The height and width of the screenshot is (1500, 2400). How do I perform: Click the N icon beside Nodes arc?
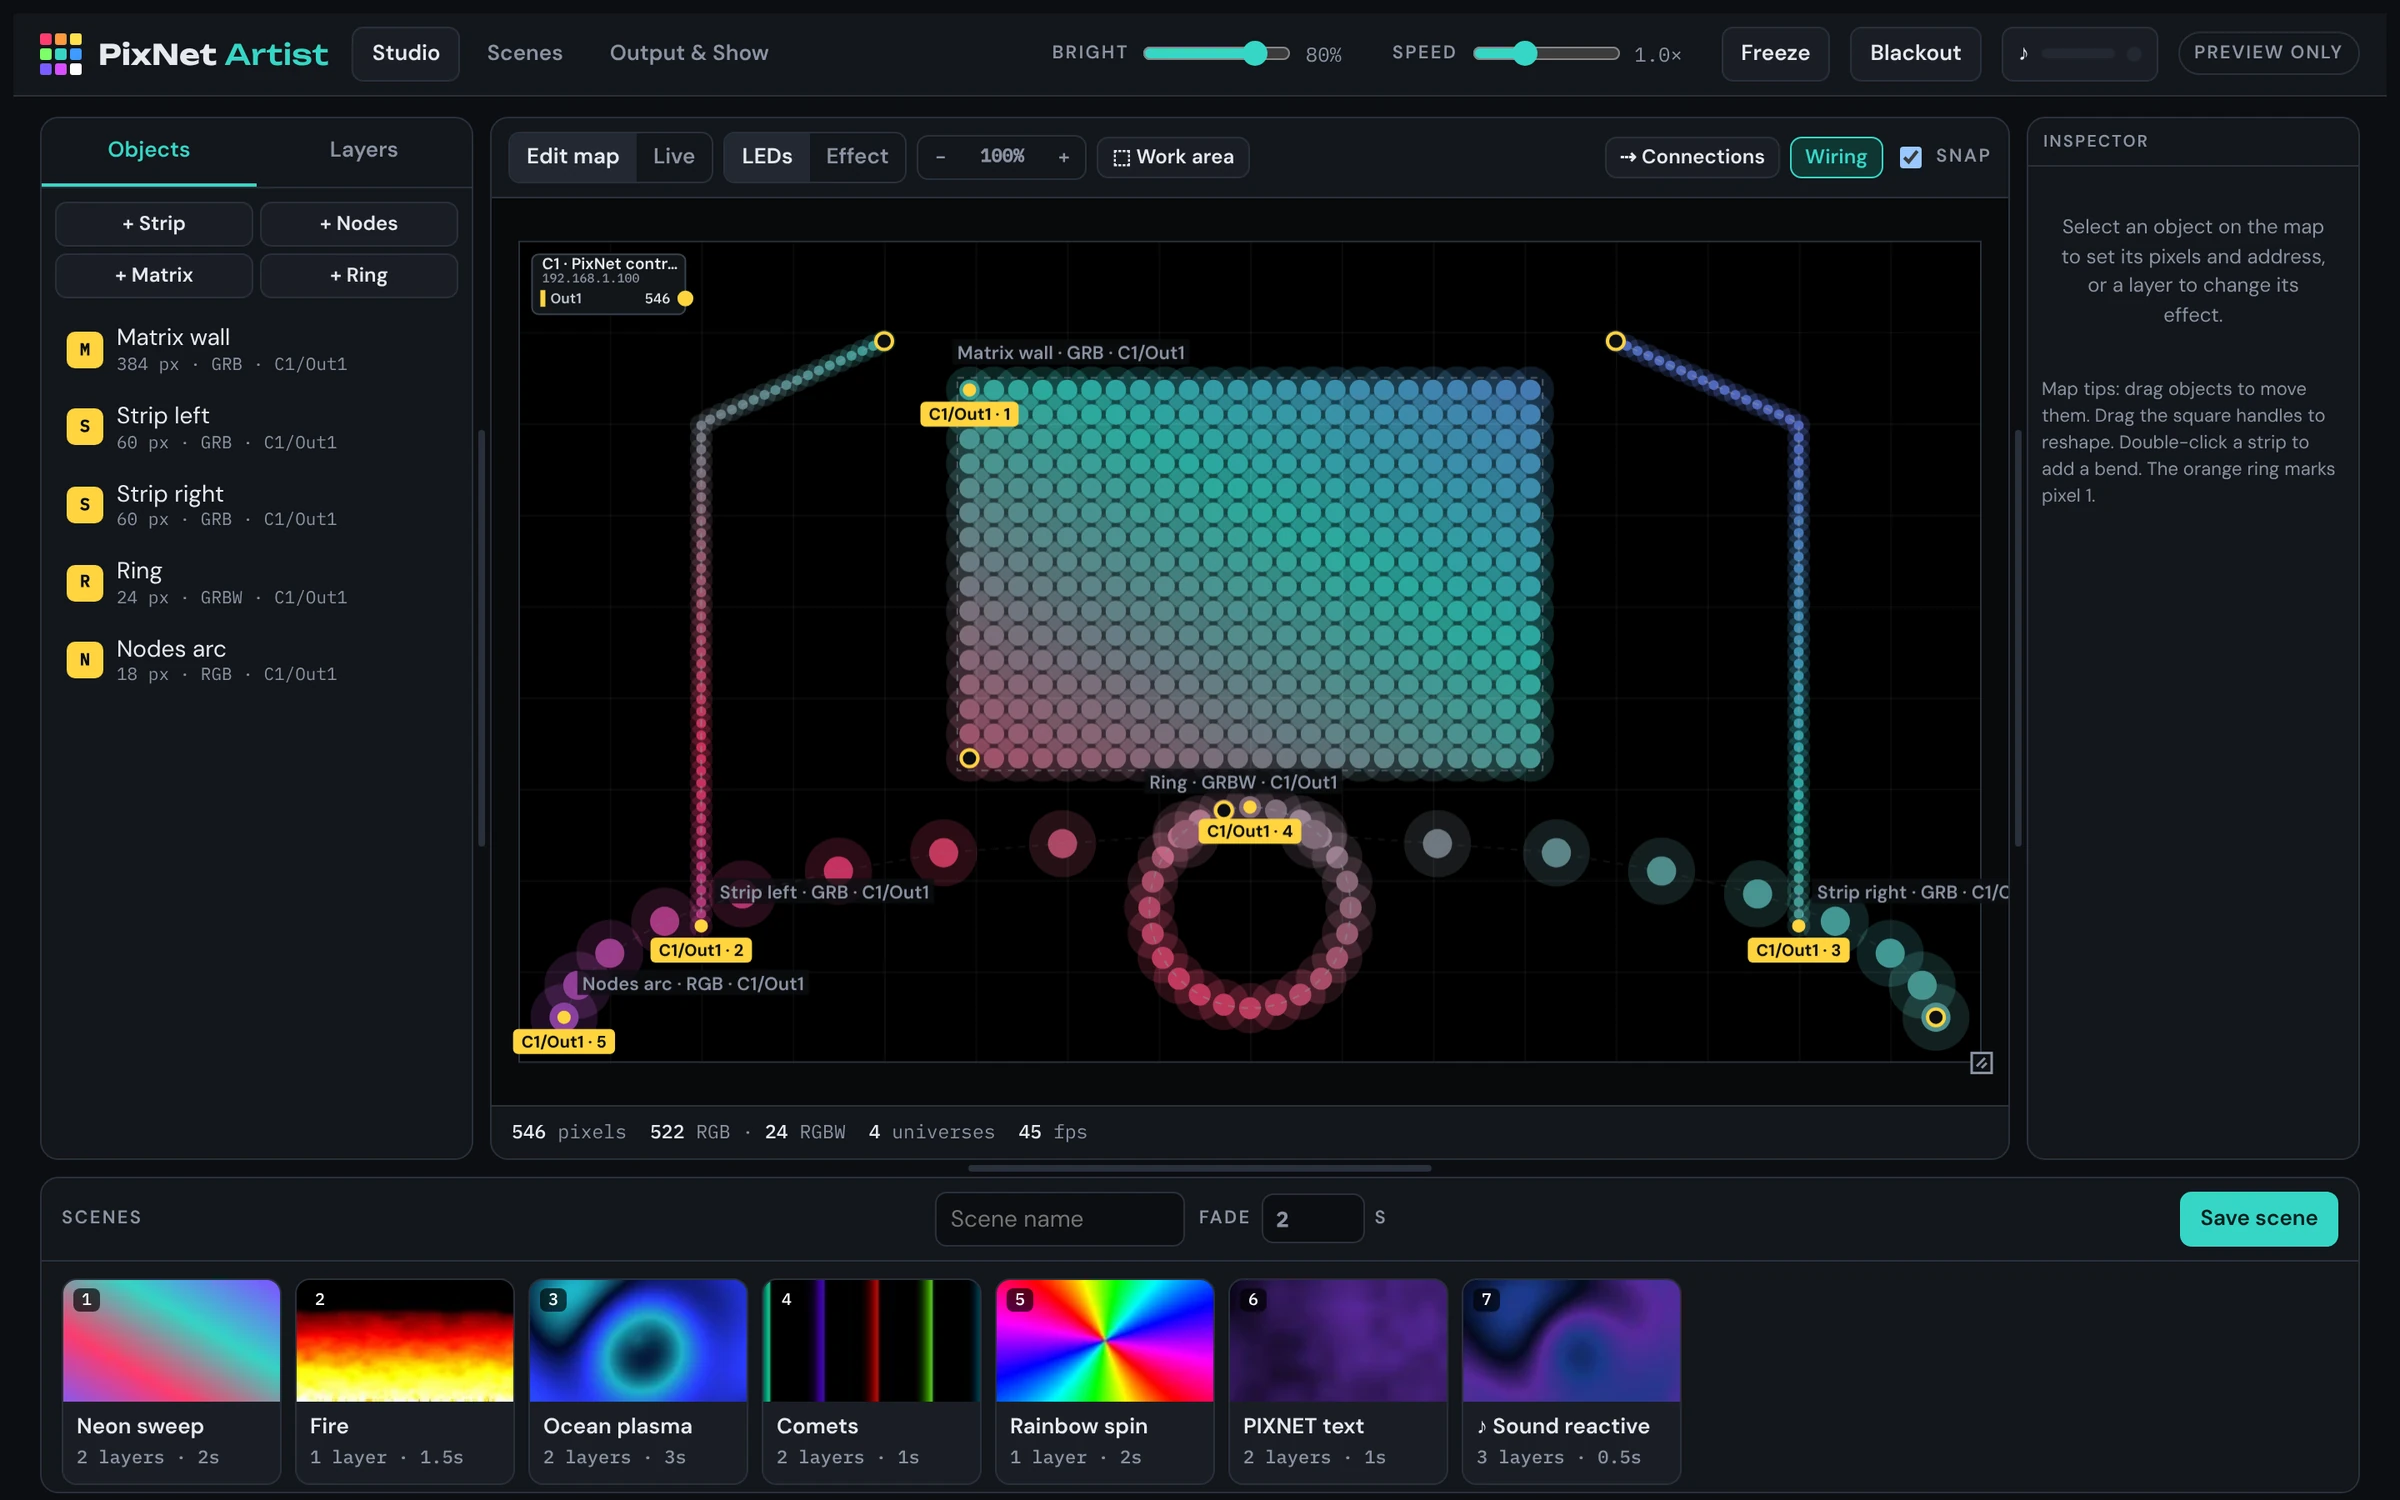coord(85,660)
